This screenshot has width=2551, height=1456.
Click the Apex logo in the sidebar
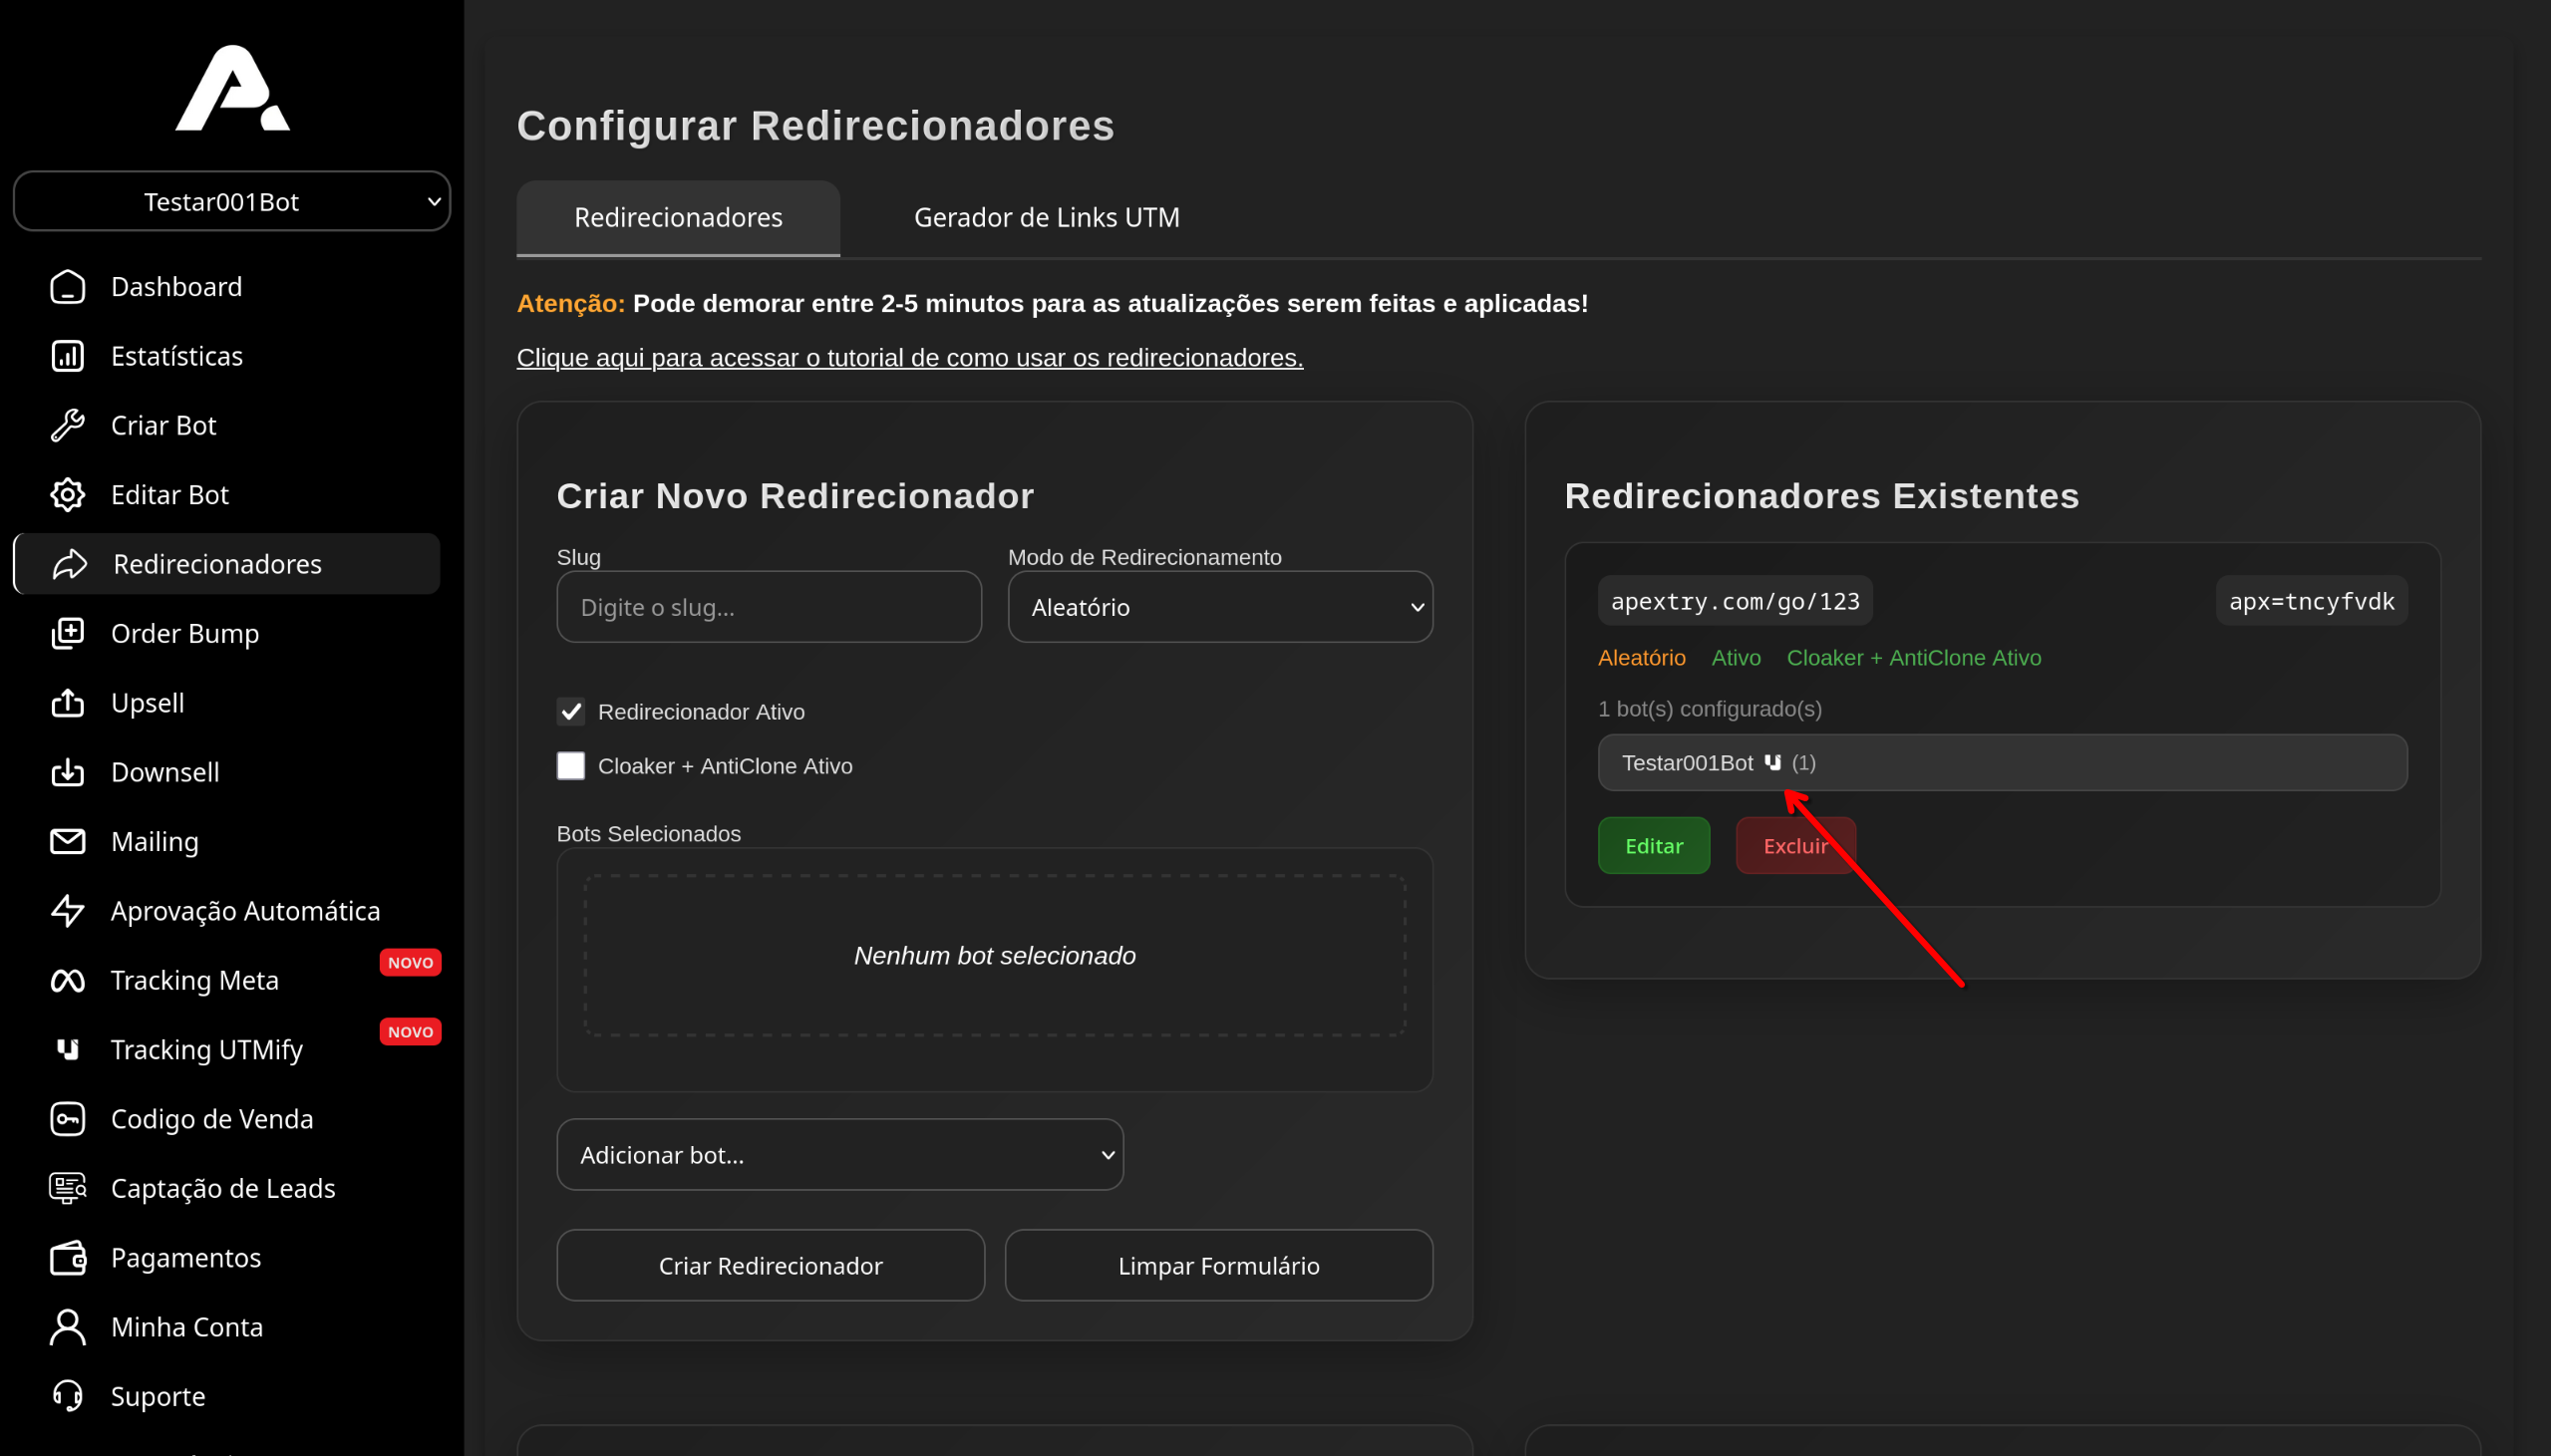pos(232,88)
